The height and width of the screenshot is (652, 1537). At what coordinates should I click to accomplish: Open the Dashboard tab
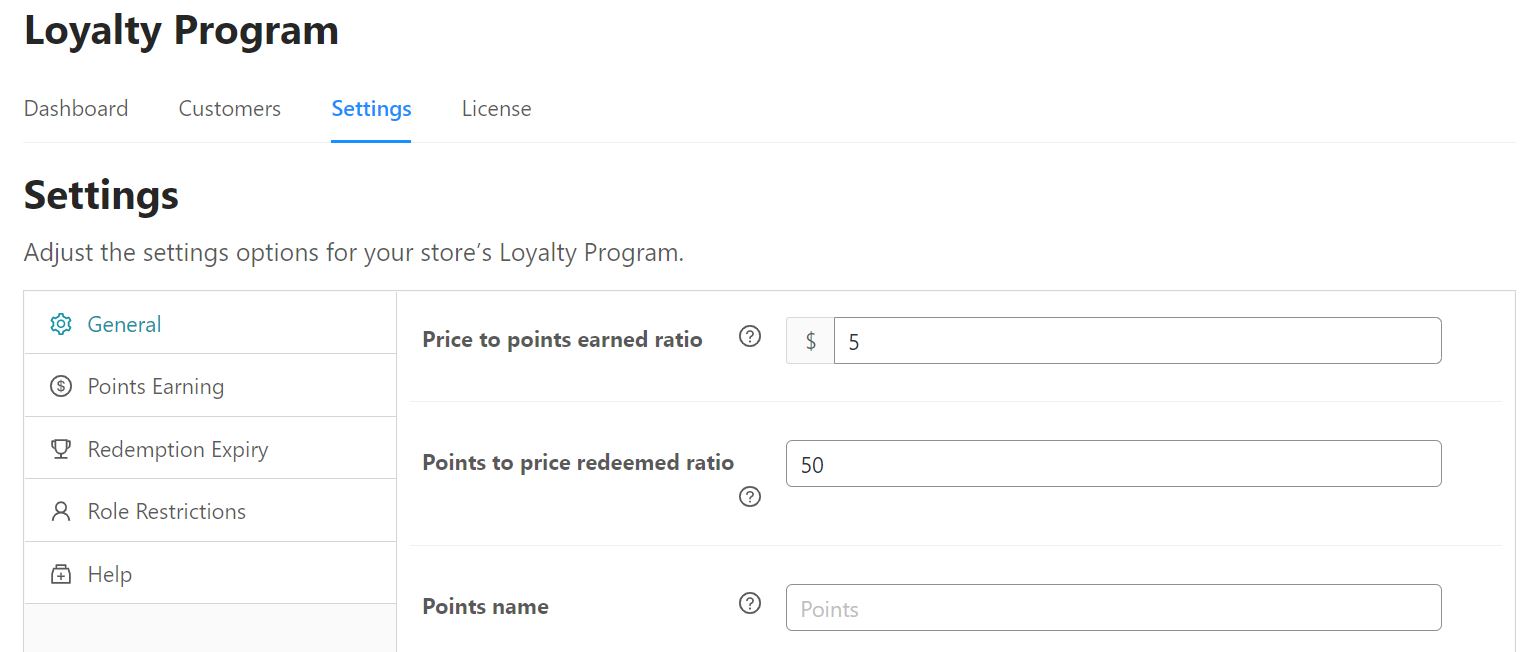pos(76,108)
